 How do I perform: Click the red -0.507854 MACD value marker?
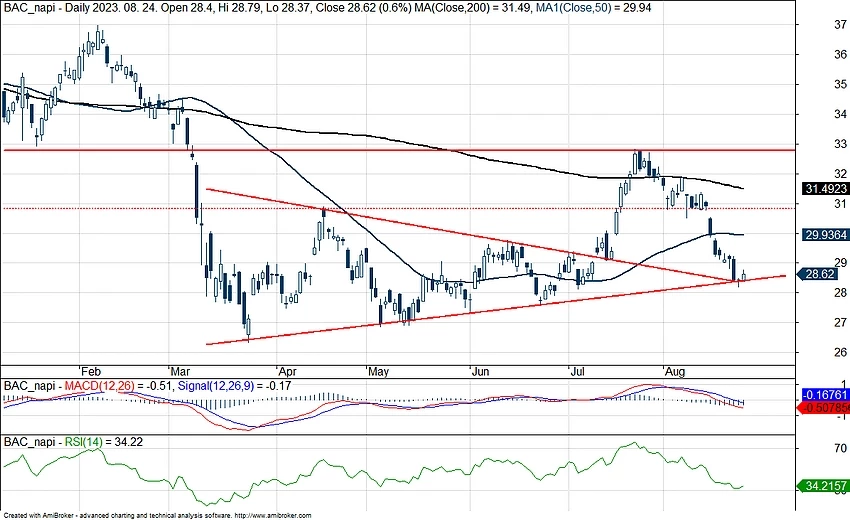pos(825,407)
